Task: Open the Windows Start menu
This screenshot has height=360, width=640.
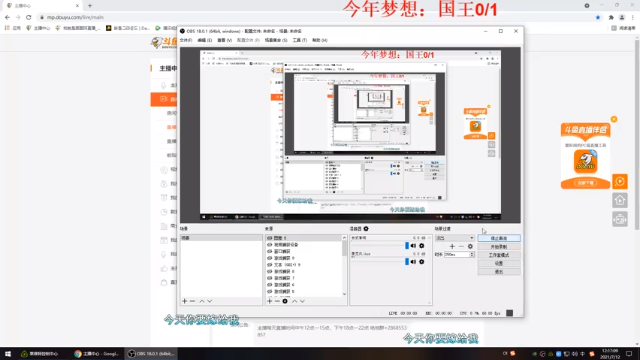Action: (7, 354)
